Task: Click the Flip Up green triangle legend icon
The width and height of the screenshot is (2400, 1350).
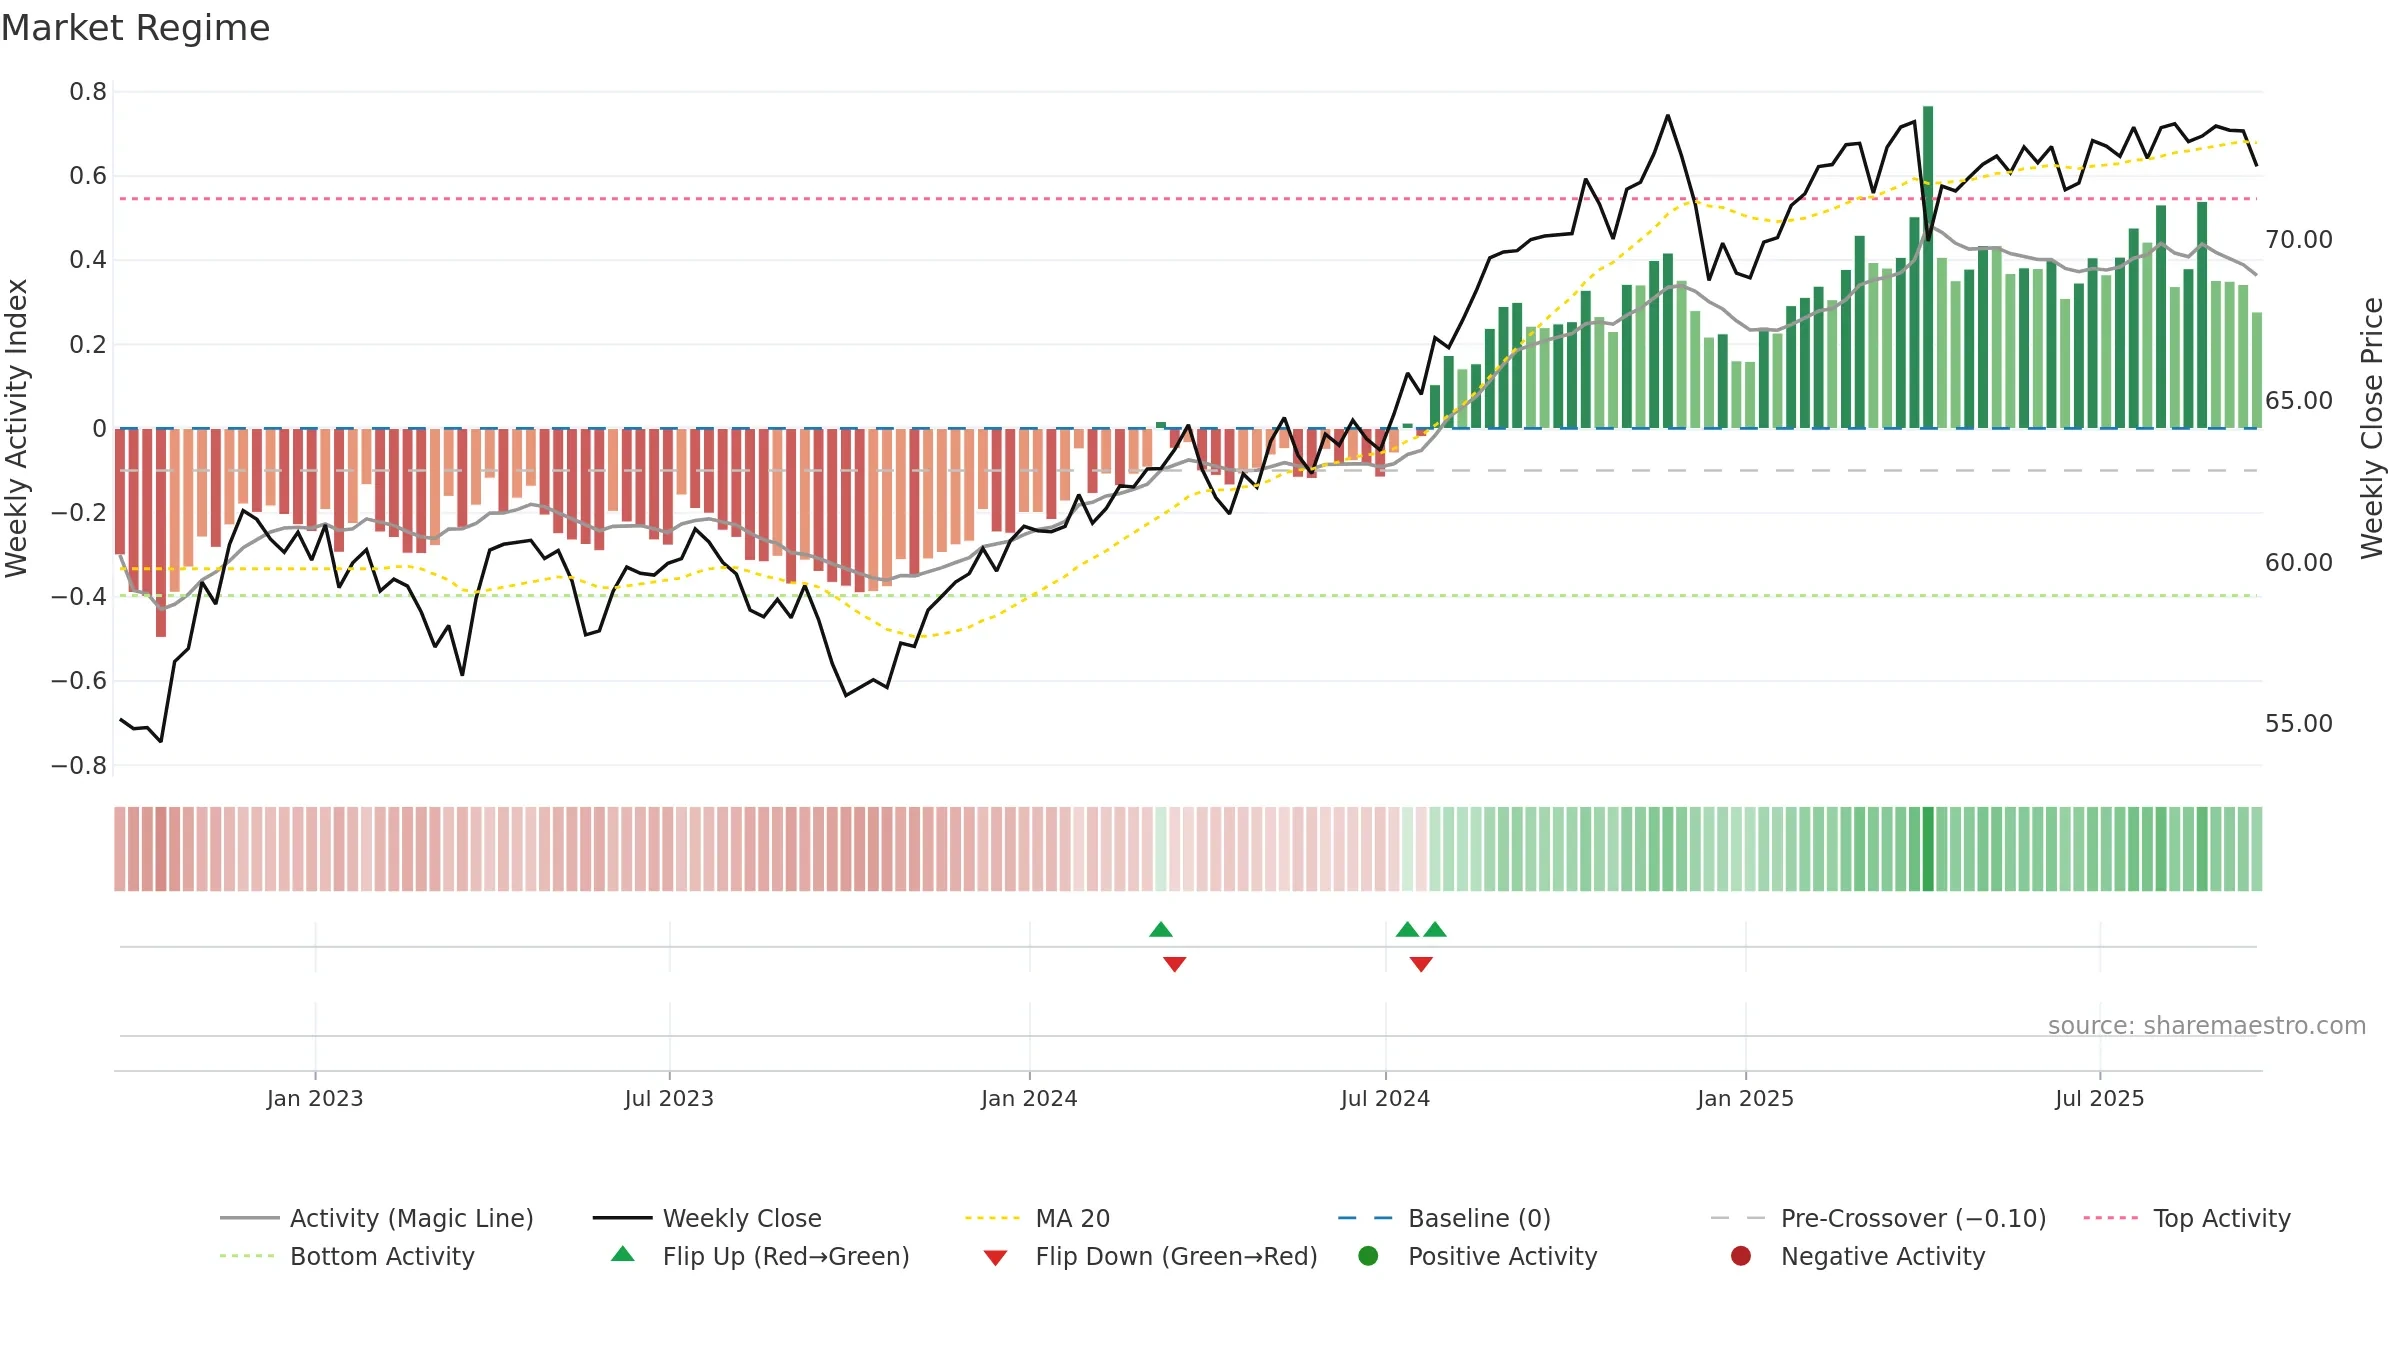Action: coord(622,1254)
